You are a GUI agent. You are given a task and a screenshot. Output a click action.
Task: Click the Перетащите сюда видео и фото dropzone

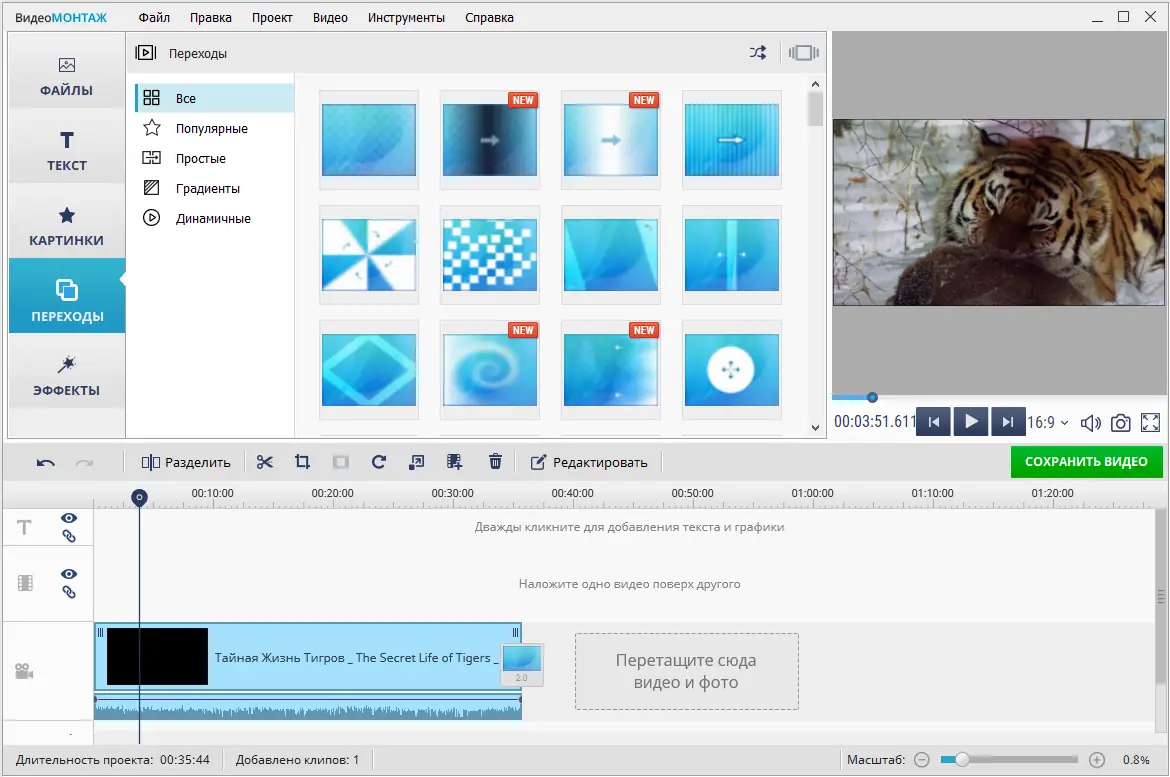(x=686, y=671)
